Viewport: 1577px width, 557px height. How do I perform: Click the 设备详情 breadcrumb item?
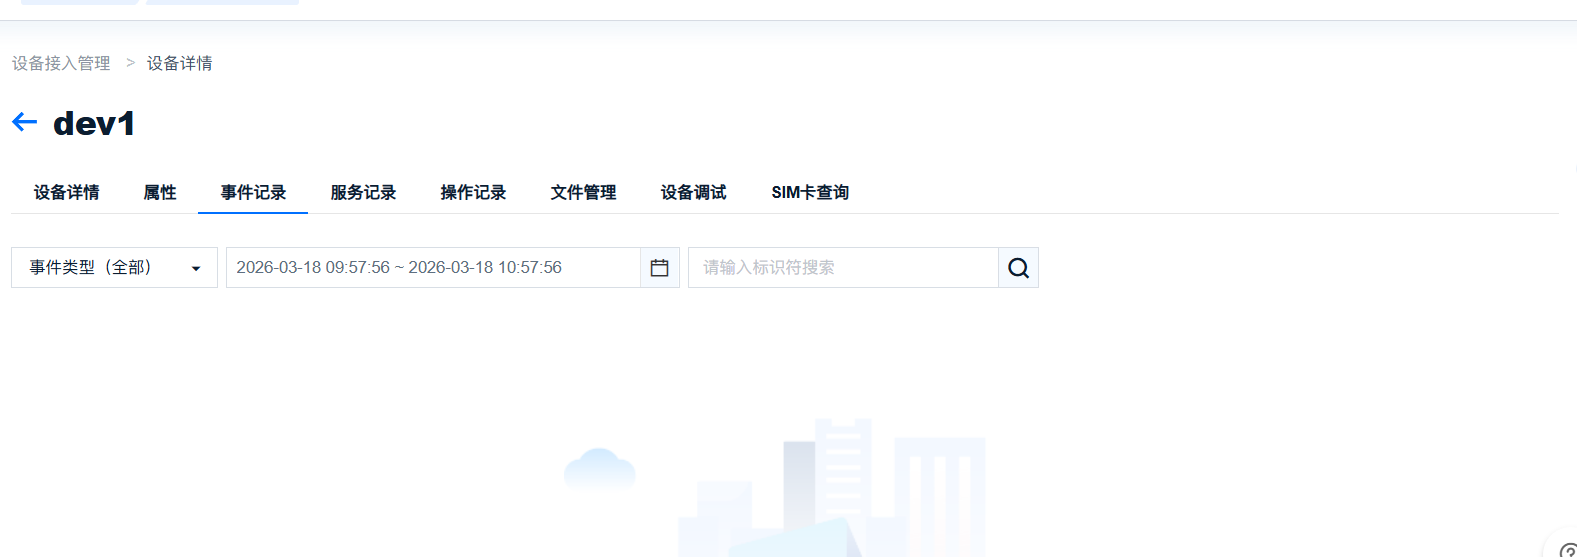coord(179,63)
